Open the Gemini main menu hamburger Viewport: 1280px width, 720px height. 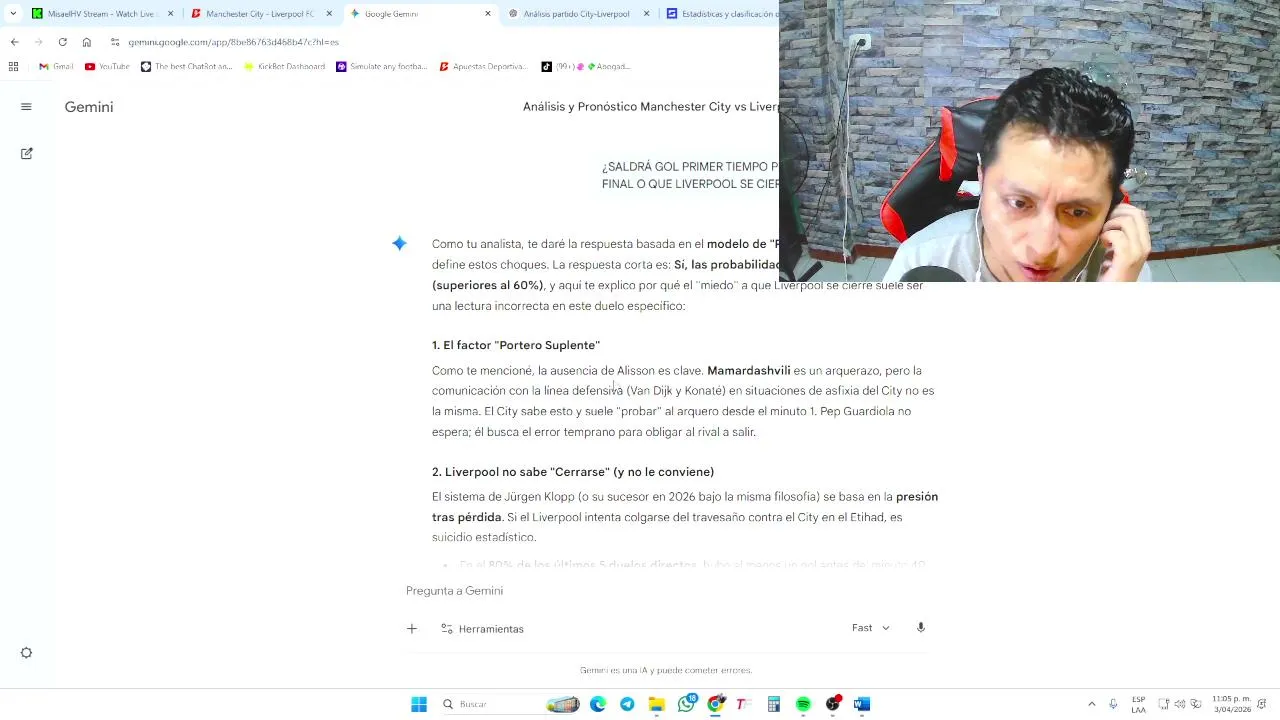26,107
